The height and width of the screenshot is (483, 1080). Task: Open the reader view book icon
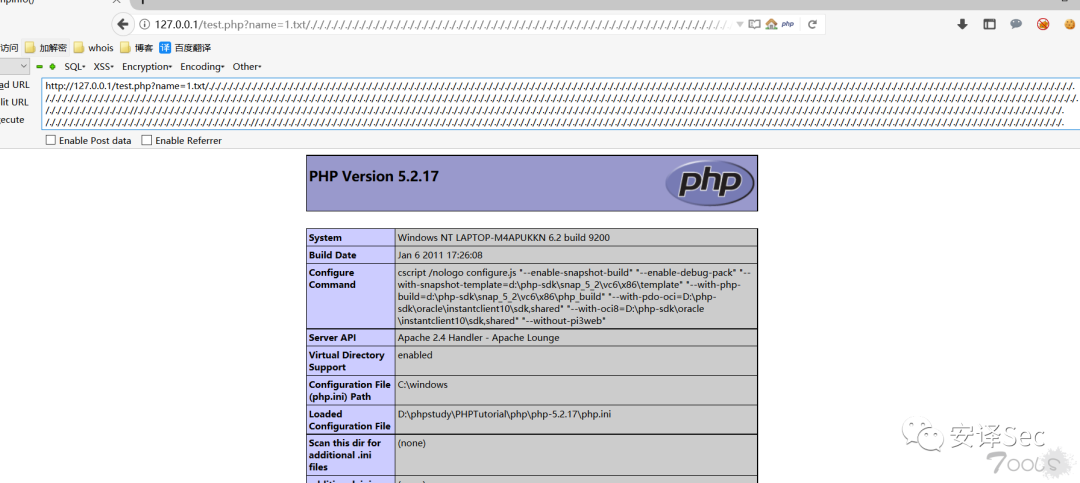755,24
